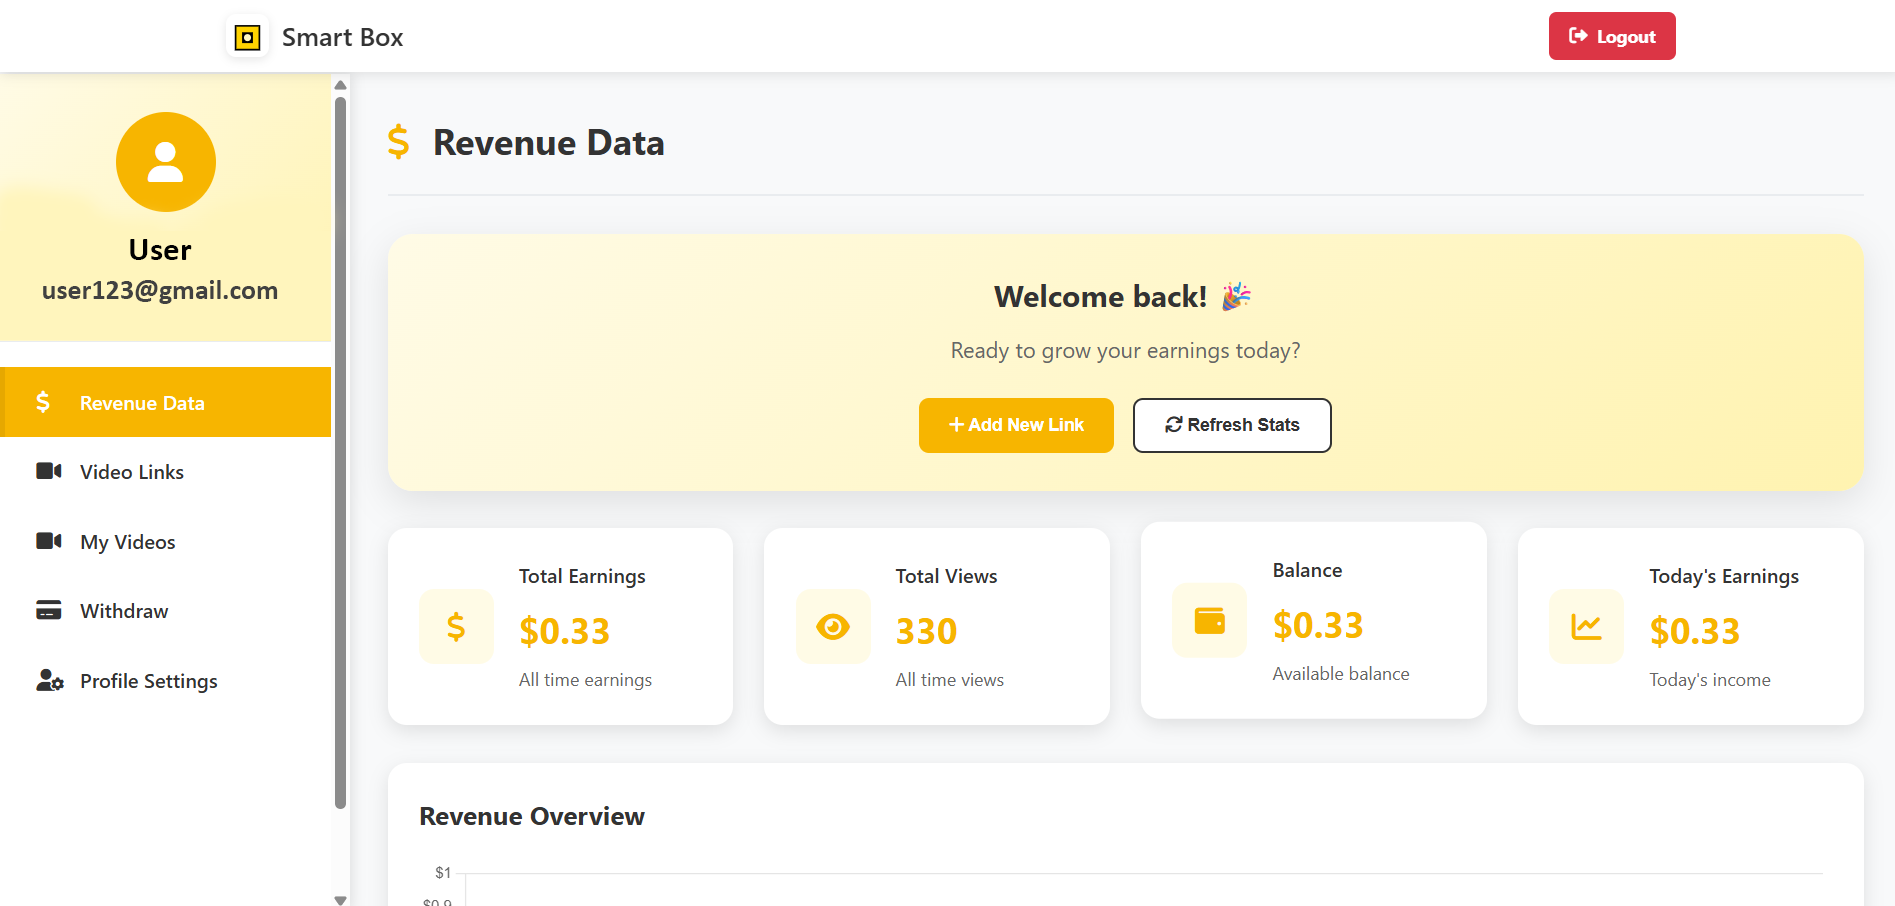Click the user-gear icon beside Profile Settings
Image resolution: width=1895 pixels, height=906 pixels.
pyautogui.click(x=49, y=681)
